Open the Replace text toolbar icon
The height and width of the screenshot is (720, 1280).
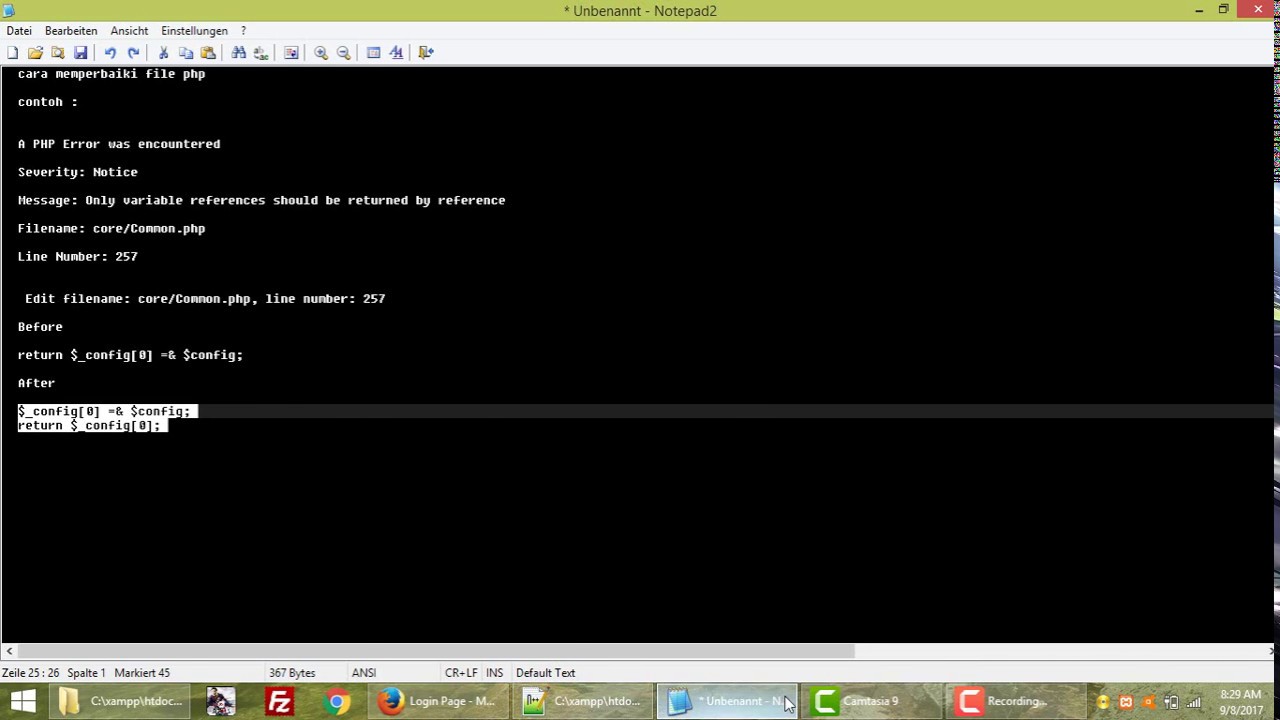[261, 53]
